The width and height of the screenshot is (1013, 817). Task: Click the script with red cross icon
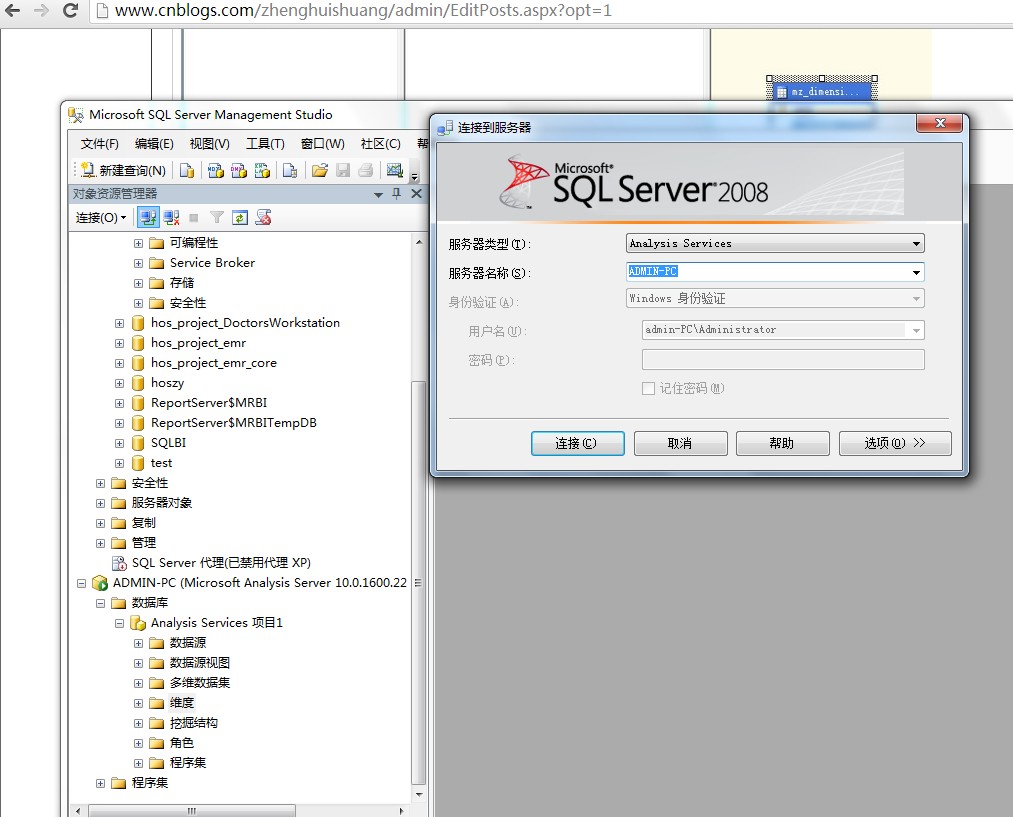pos(263,218)
